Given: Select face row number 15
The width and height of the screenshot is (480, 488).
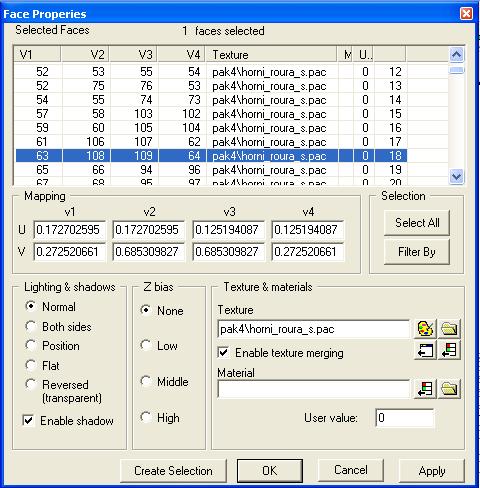Looking at the screenshot, I should coord(211,114).
